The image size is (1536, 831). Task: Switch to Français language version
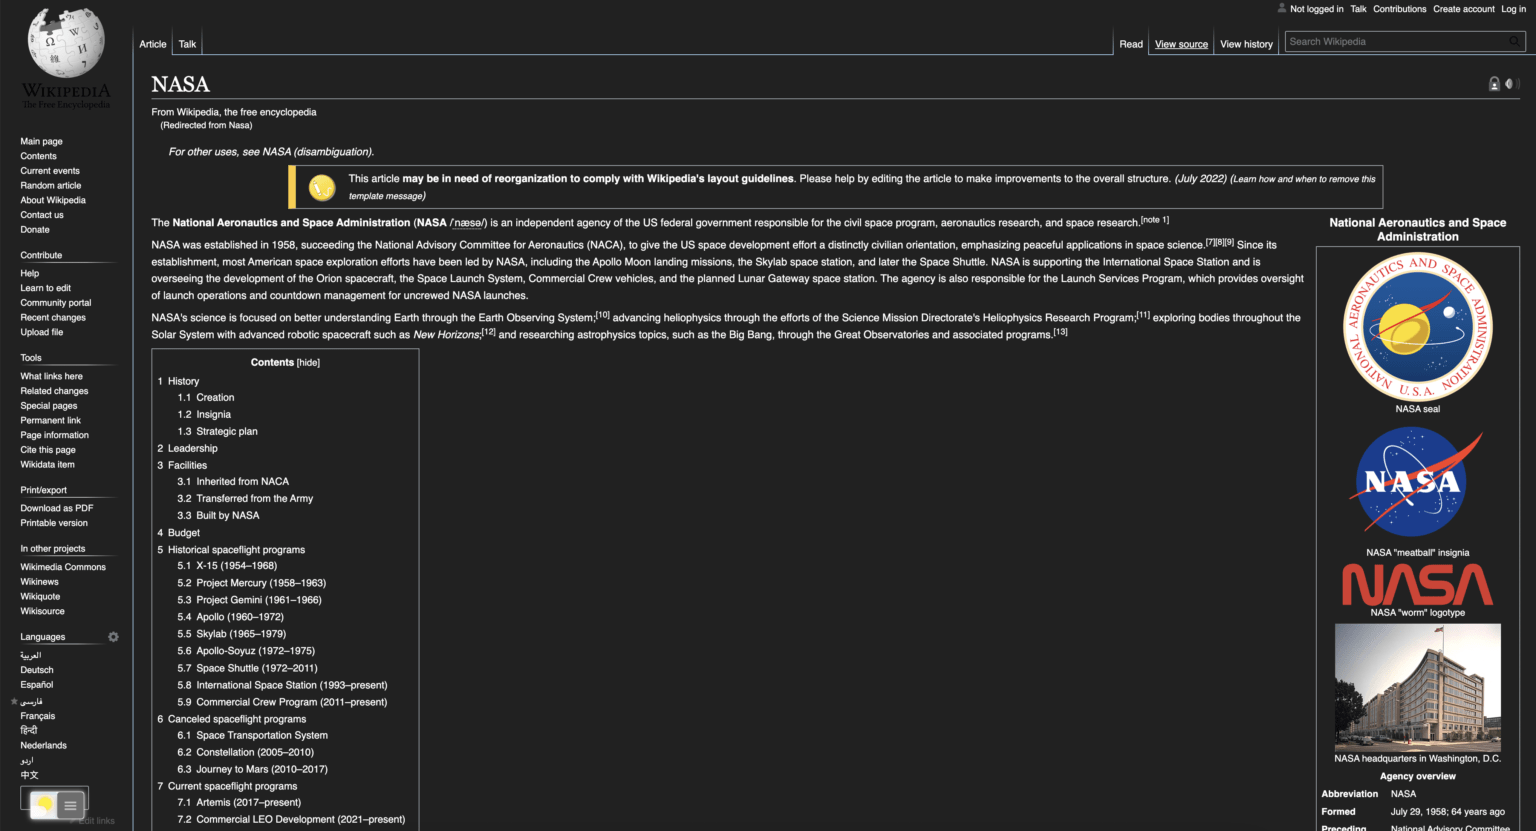38,716
